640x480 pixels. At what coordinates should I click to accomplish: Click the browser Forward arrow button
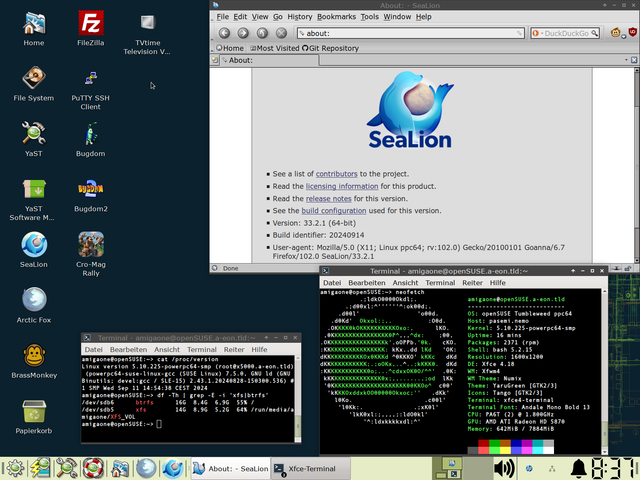coord(243,33)
